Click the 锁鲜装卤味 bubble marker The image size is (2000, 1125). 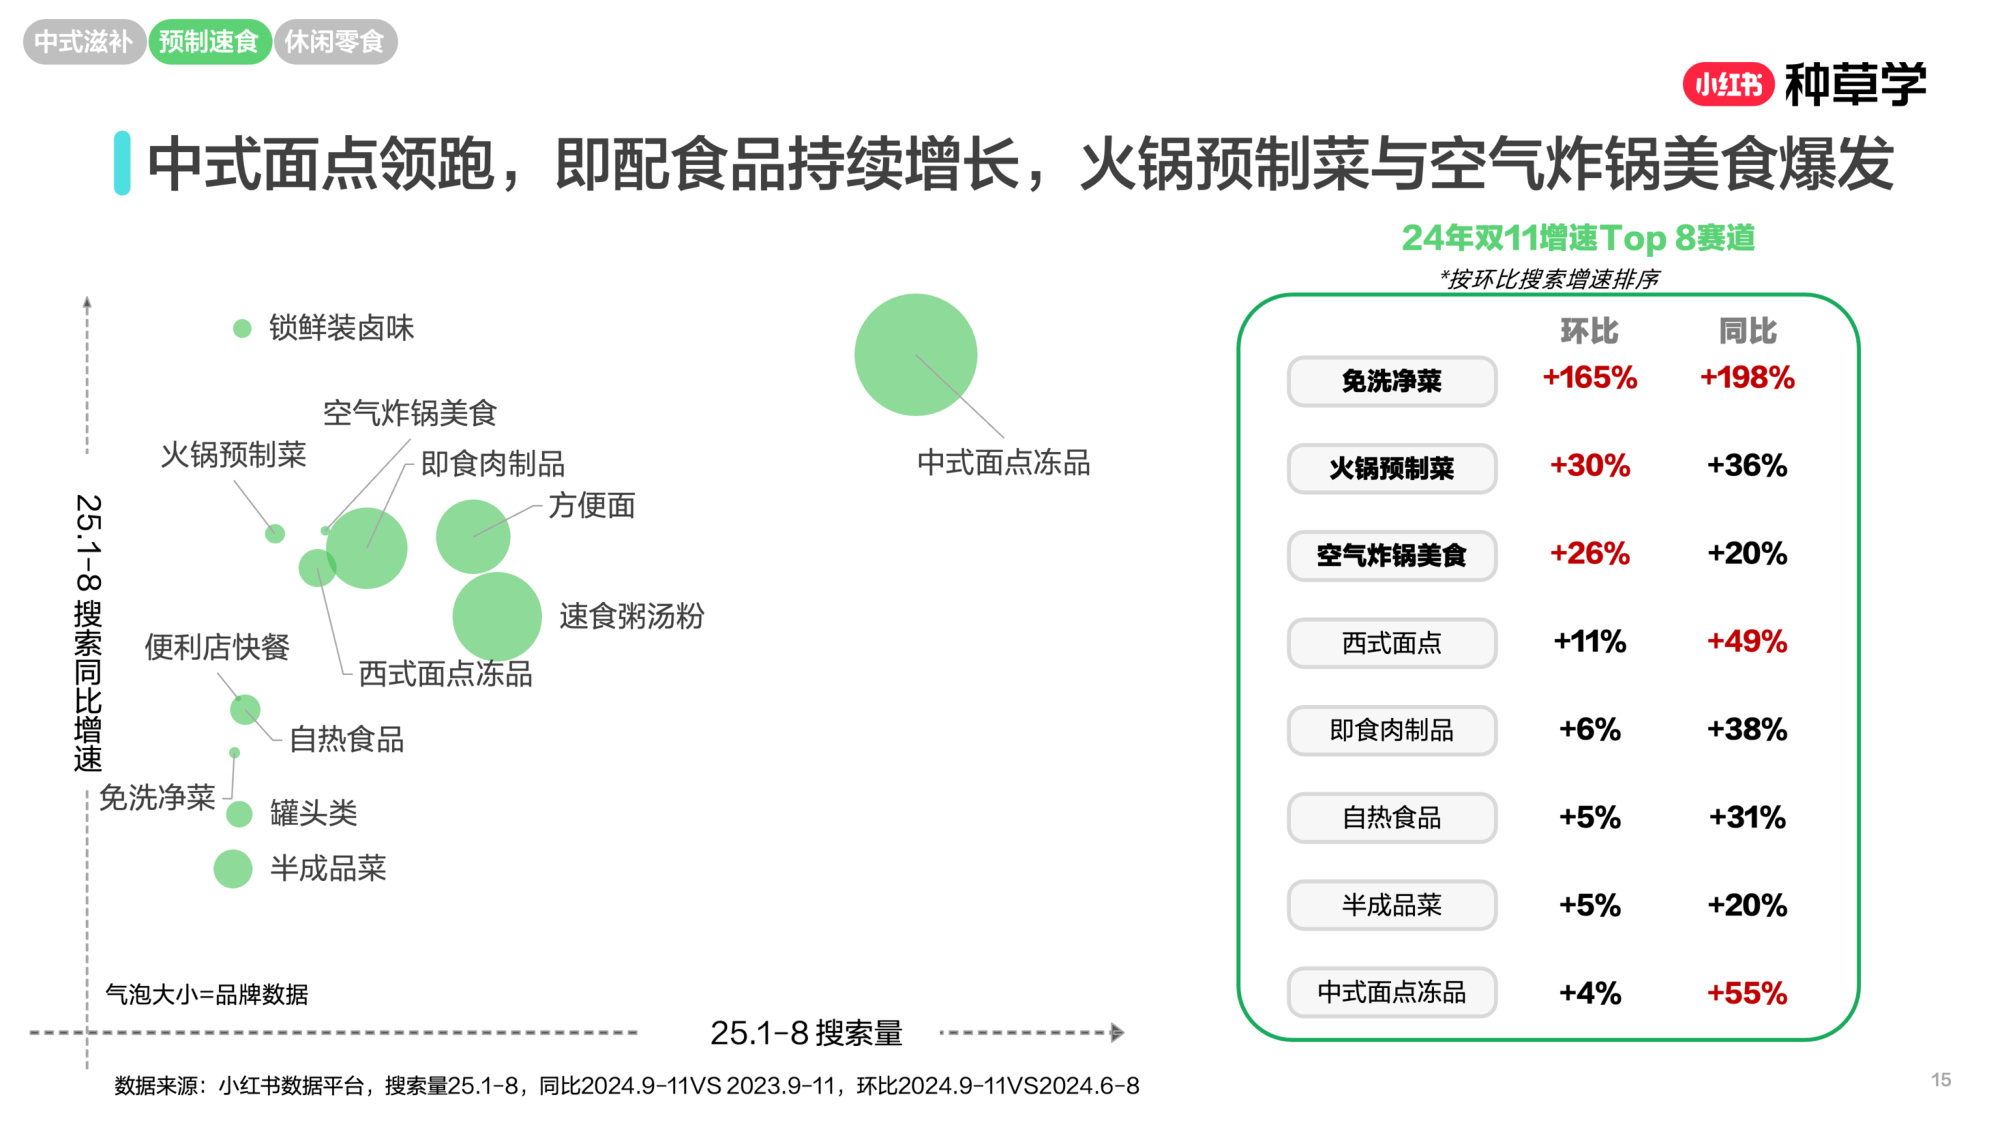240,327
